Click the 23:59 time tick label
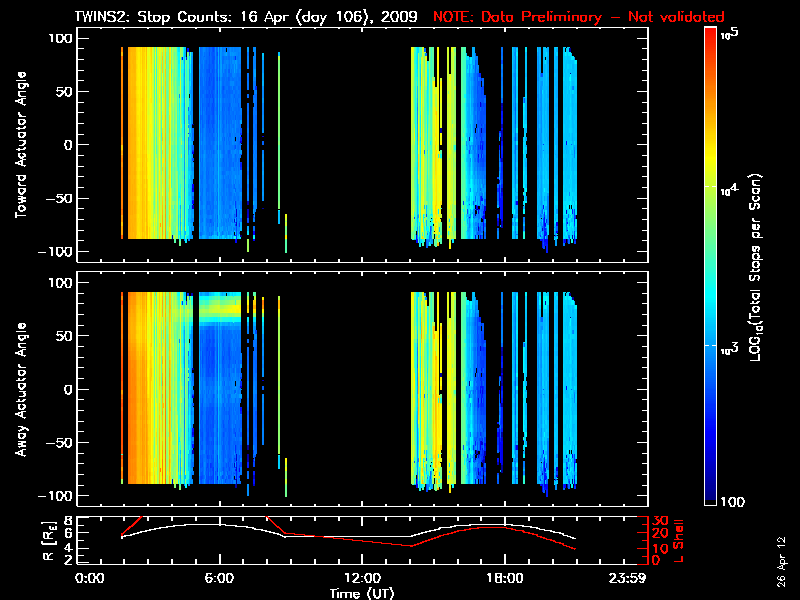The height and width of the screenshot is (600, 800). (x=628, y=578)
